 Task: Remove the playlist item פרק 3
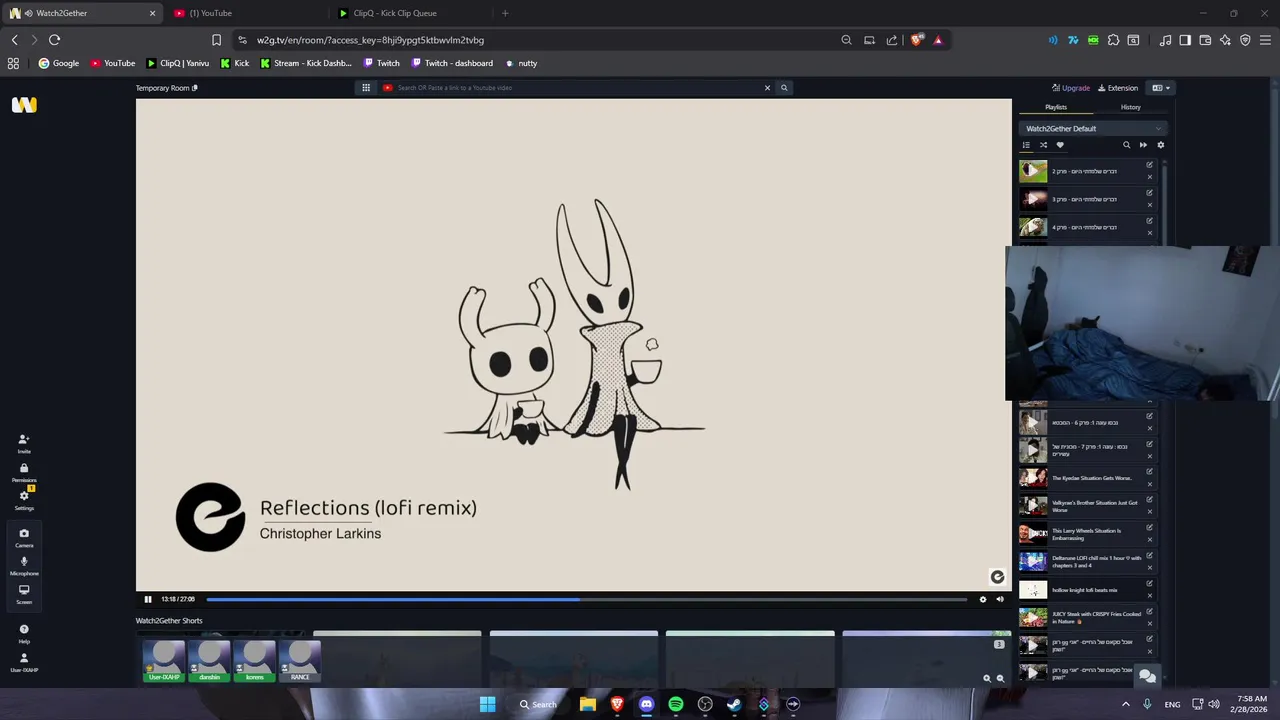click(x=1149, y=205)
